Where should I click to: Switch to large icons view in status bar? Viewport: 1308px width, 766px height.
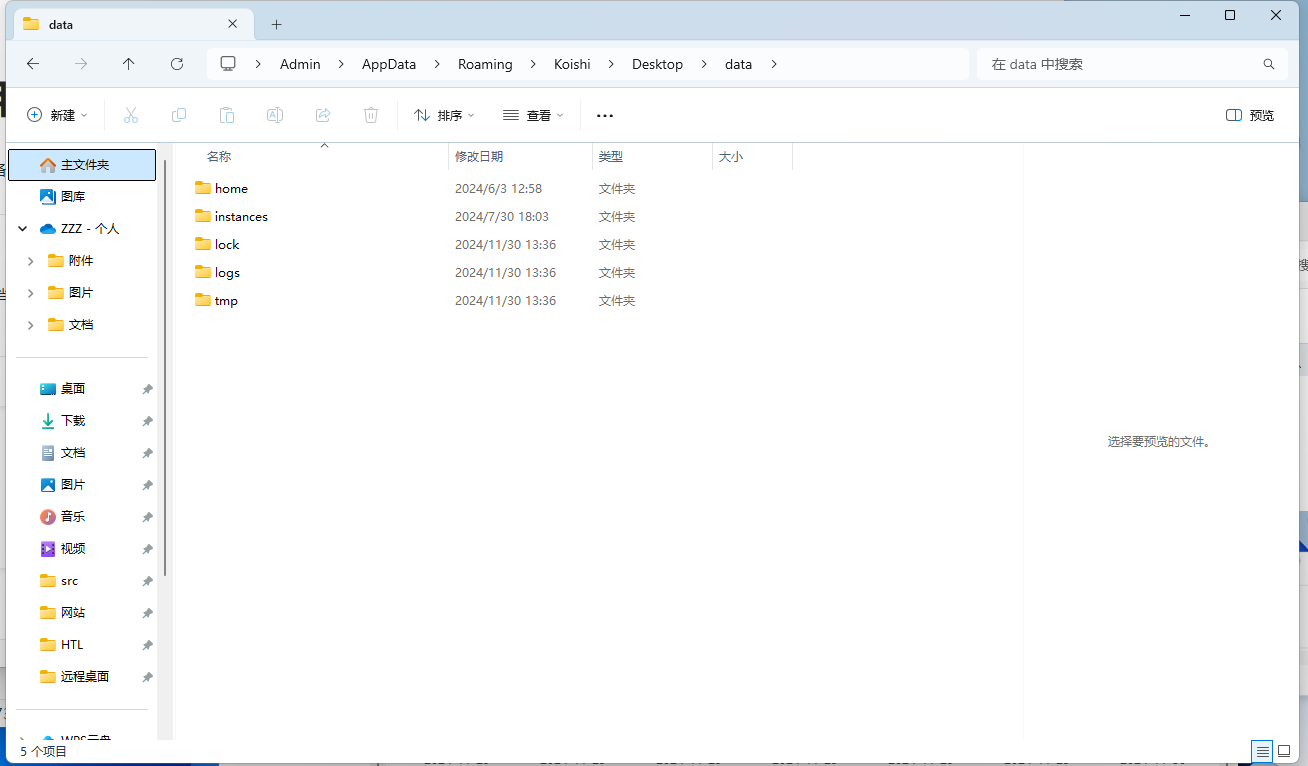(x=1284, y=751)
